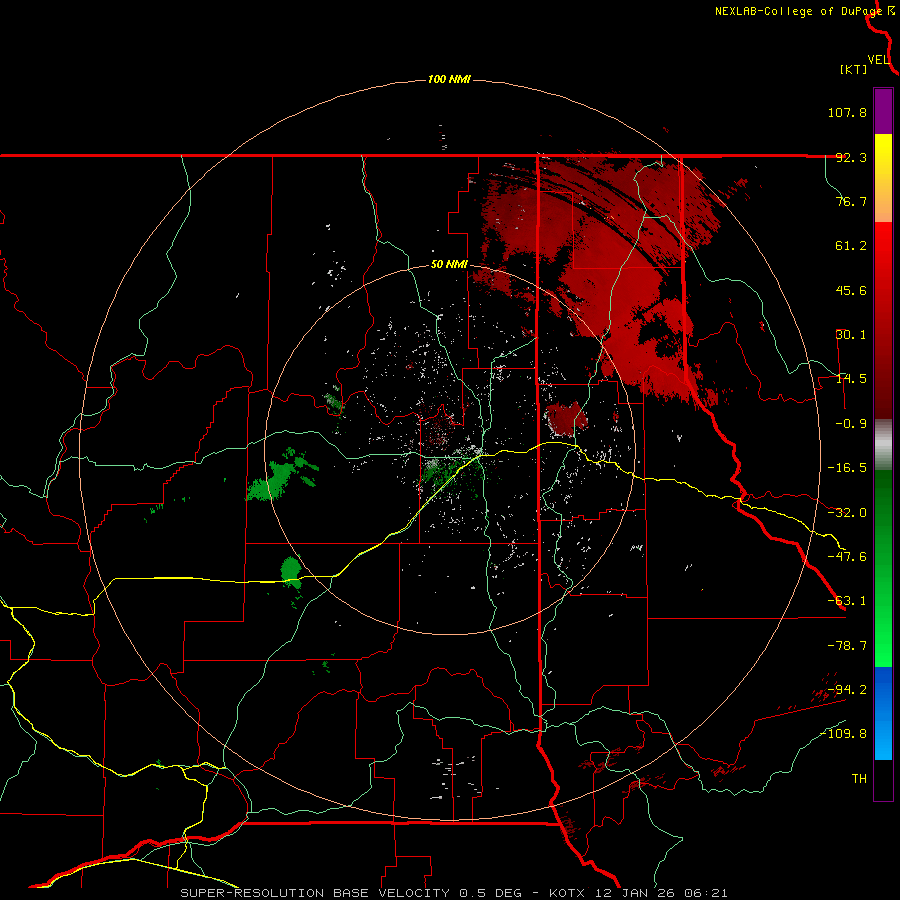Image resolution: width=900 pixels, height=900 pixels.
Task: Click the -32.0 velocity scale value
Action: pyautogui.click(x=847, y=513)
